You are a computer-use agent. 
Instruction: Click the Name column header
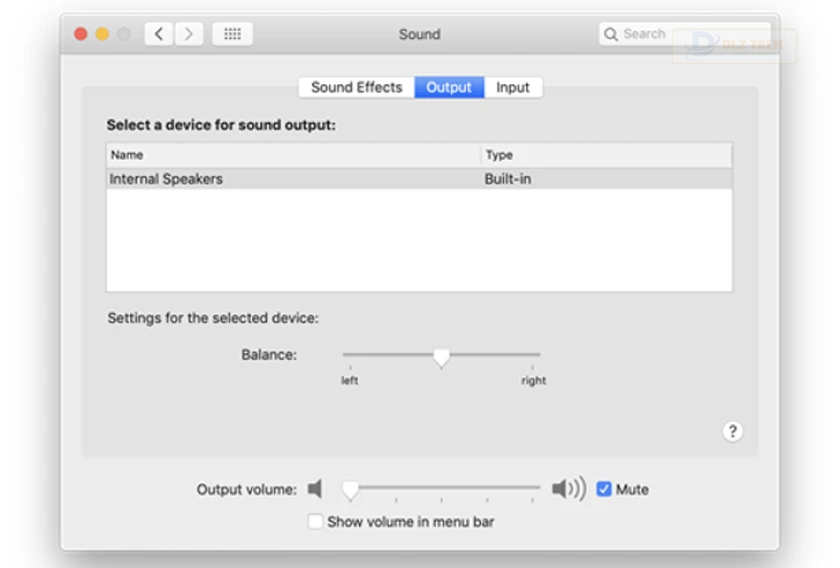[293, 155]
